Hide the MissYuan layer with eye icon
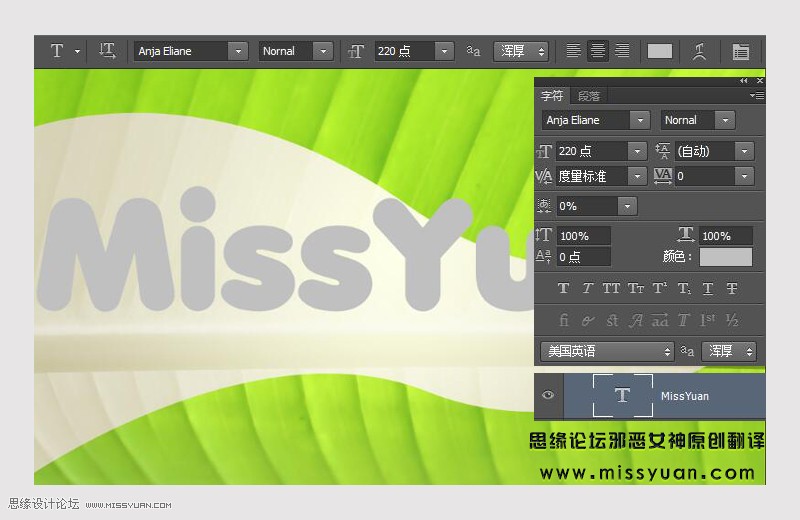The image size is (800, 520). point(548,396)
